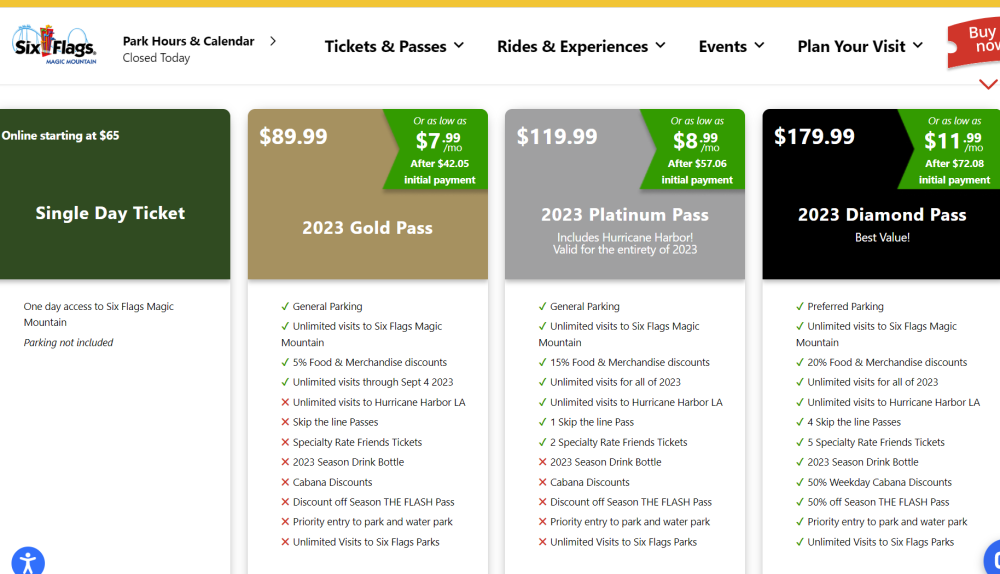Expand the Rides & Experiences dropdown
Image resolution: width=1000 pixels, height=574 pixels.
pyautogui.click(x=581, y=46)
